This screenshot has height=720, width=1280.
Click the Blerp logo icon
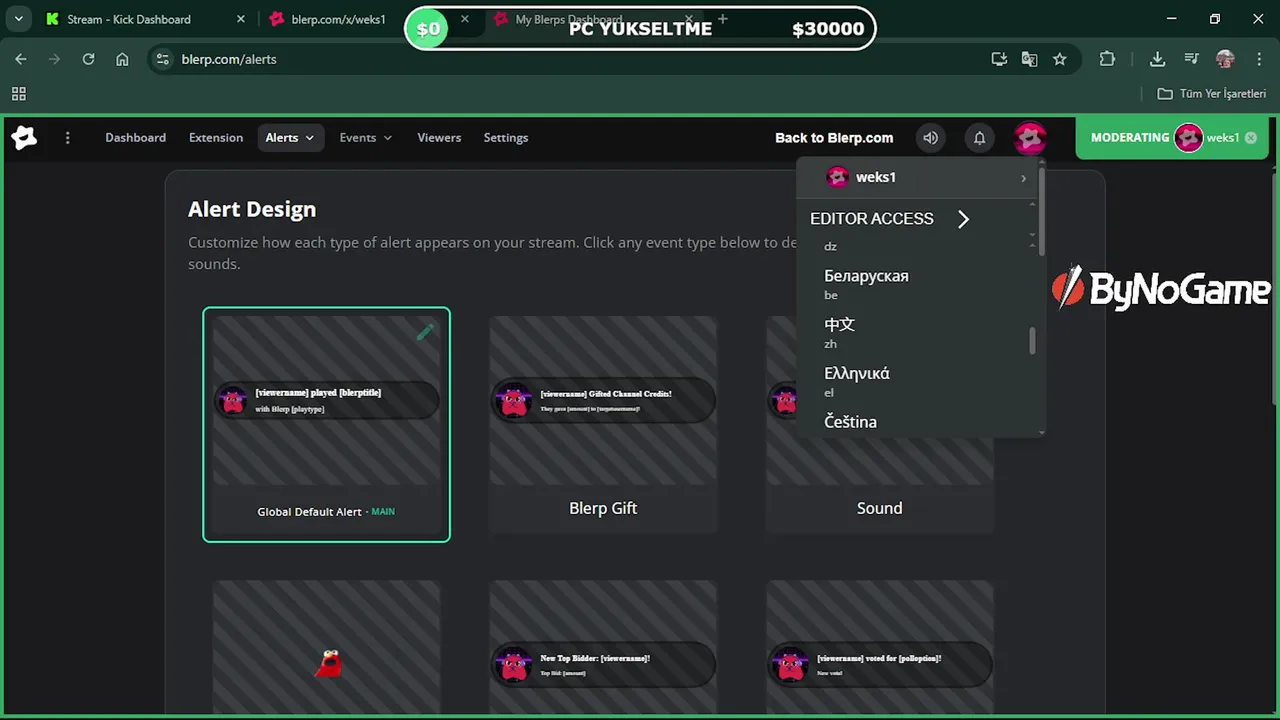24,138
